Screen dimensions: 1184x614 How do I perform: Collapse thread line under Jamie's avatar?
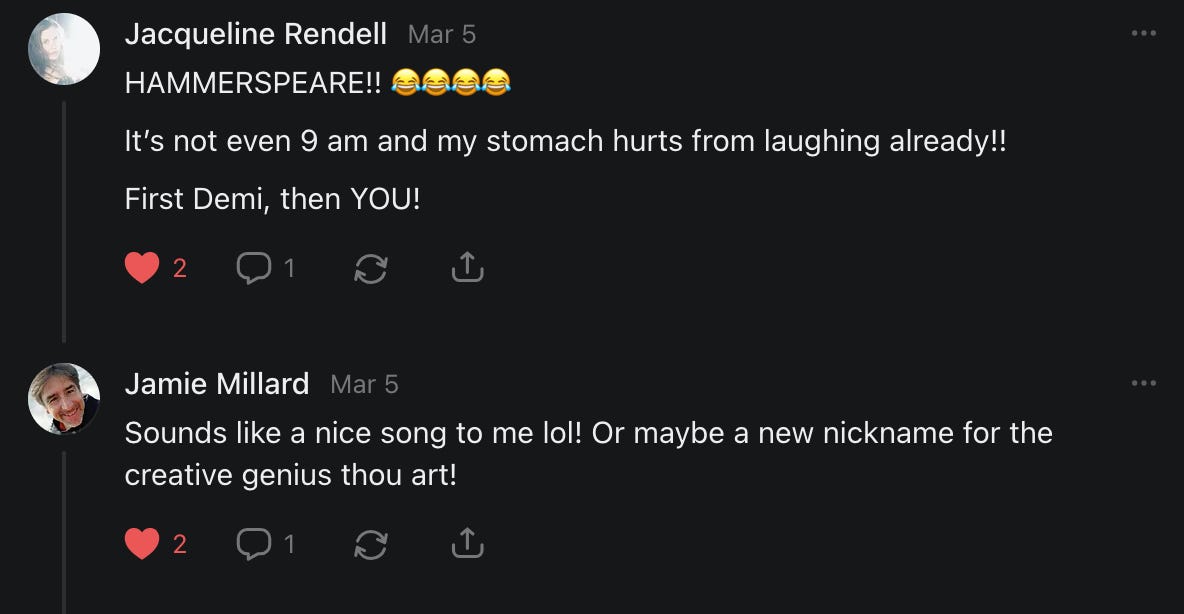pyautogui.click(x=64, y=530)
